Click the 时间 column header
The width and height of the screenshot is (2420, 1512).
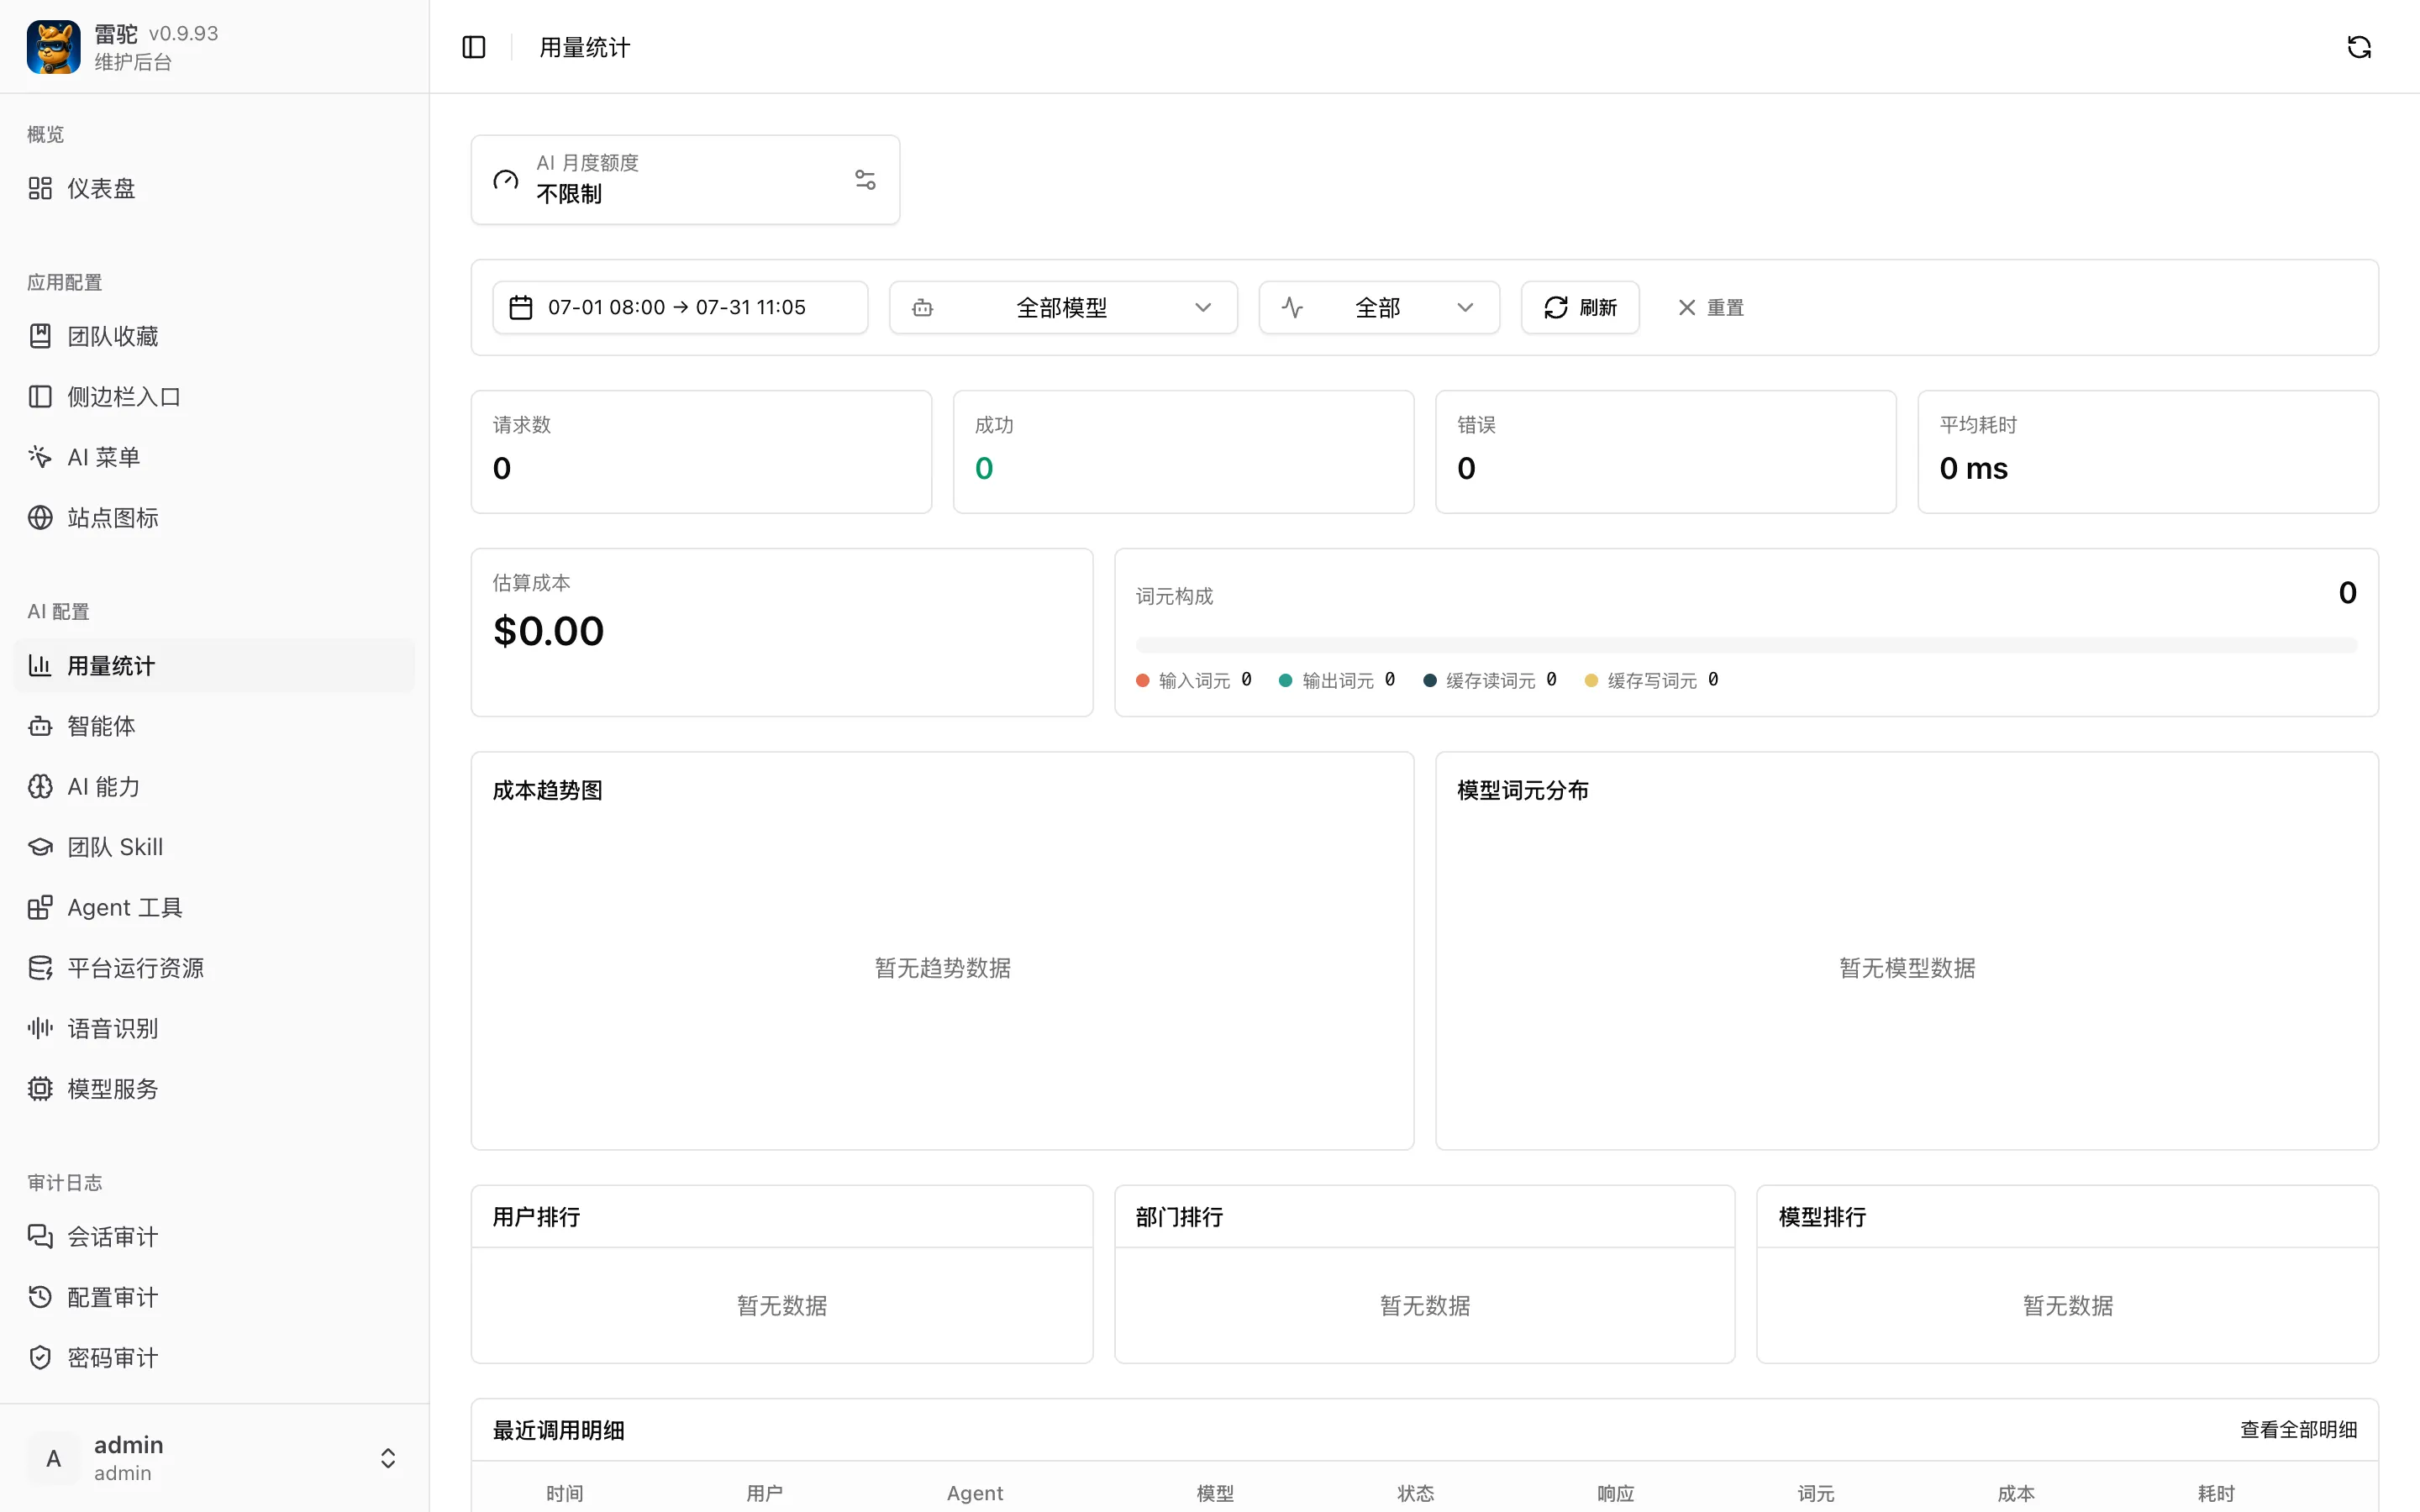click(x=565, y=1493)
